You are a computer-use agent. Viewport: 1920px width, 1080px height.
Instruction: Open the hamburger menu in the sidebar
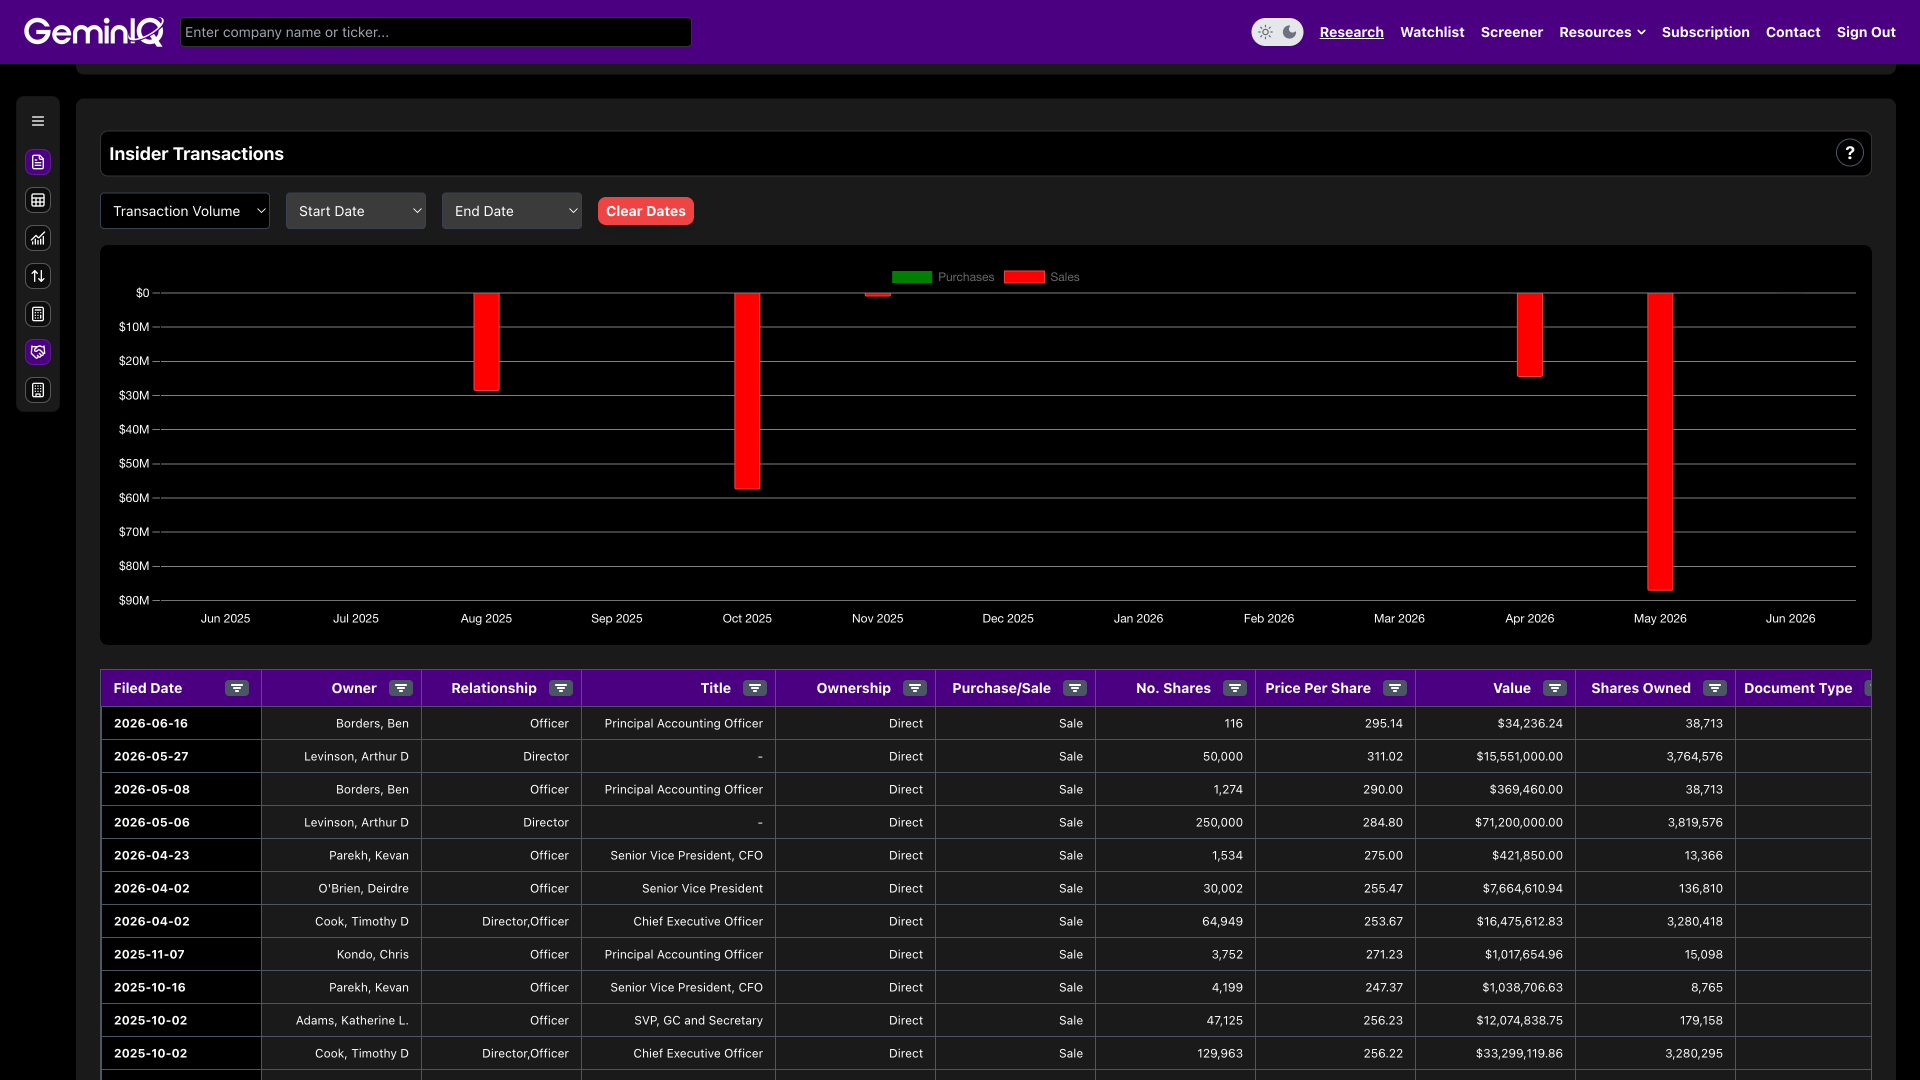[38, 121]
